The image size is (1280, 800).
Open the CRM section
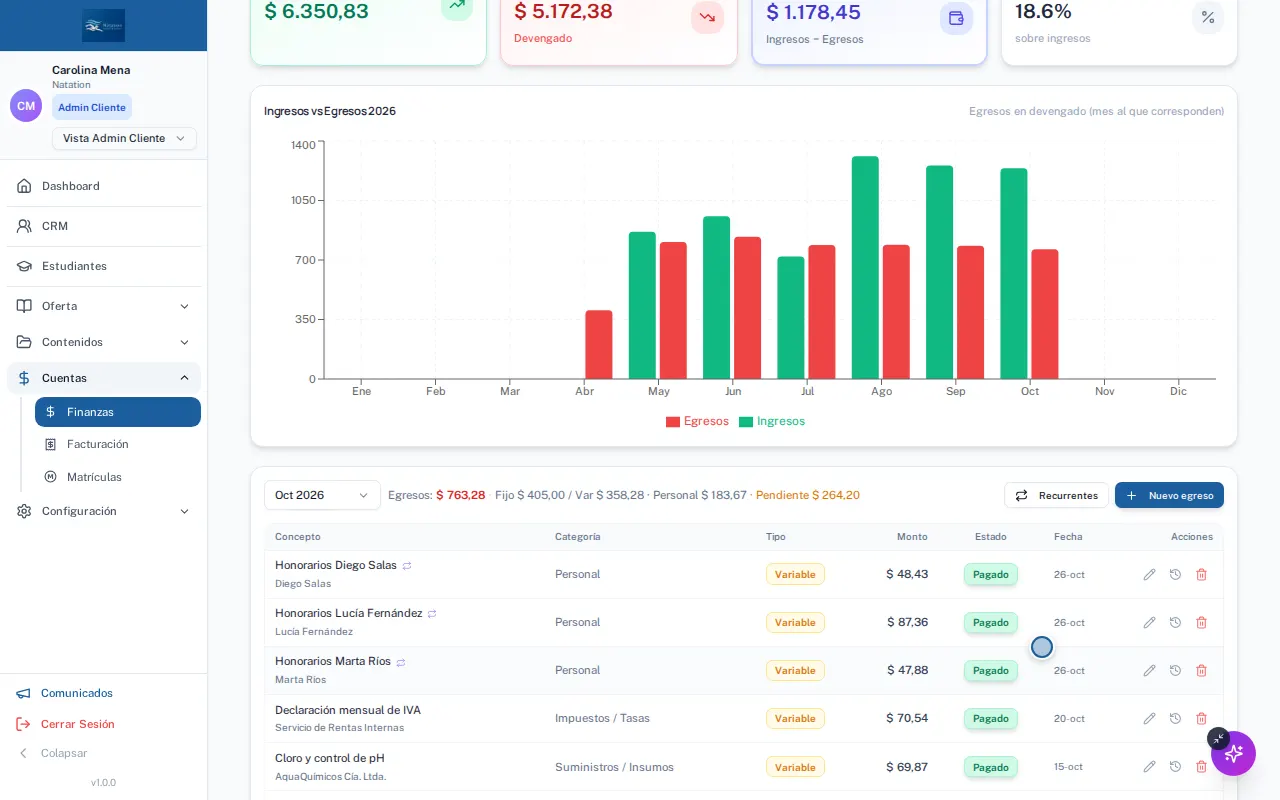[x=104, y=226]
